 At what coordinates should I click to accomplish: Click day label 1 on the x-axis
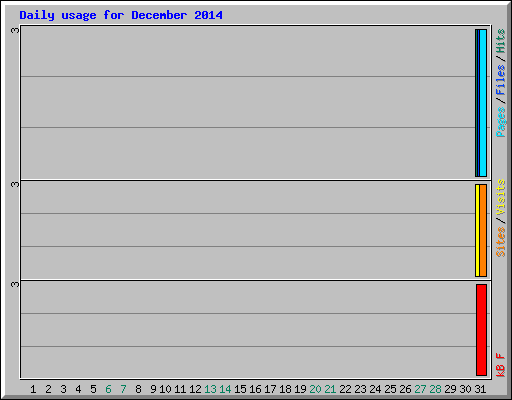[33, 389]
